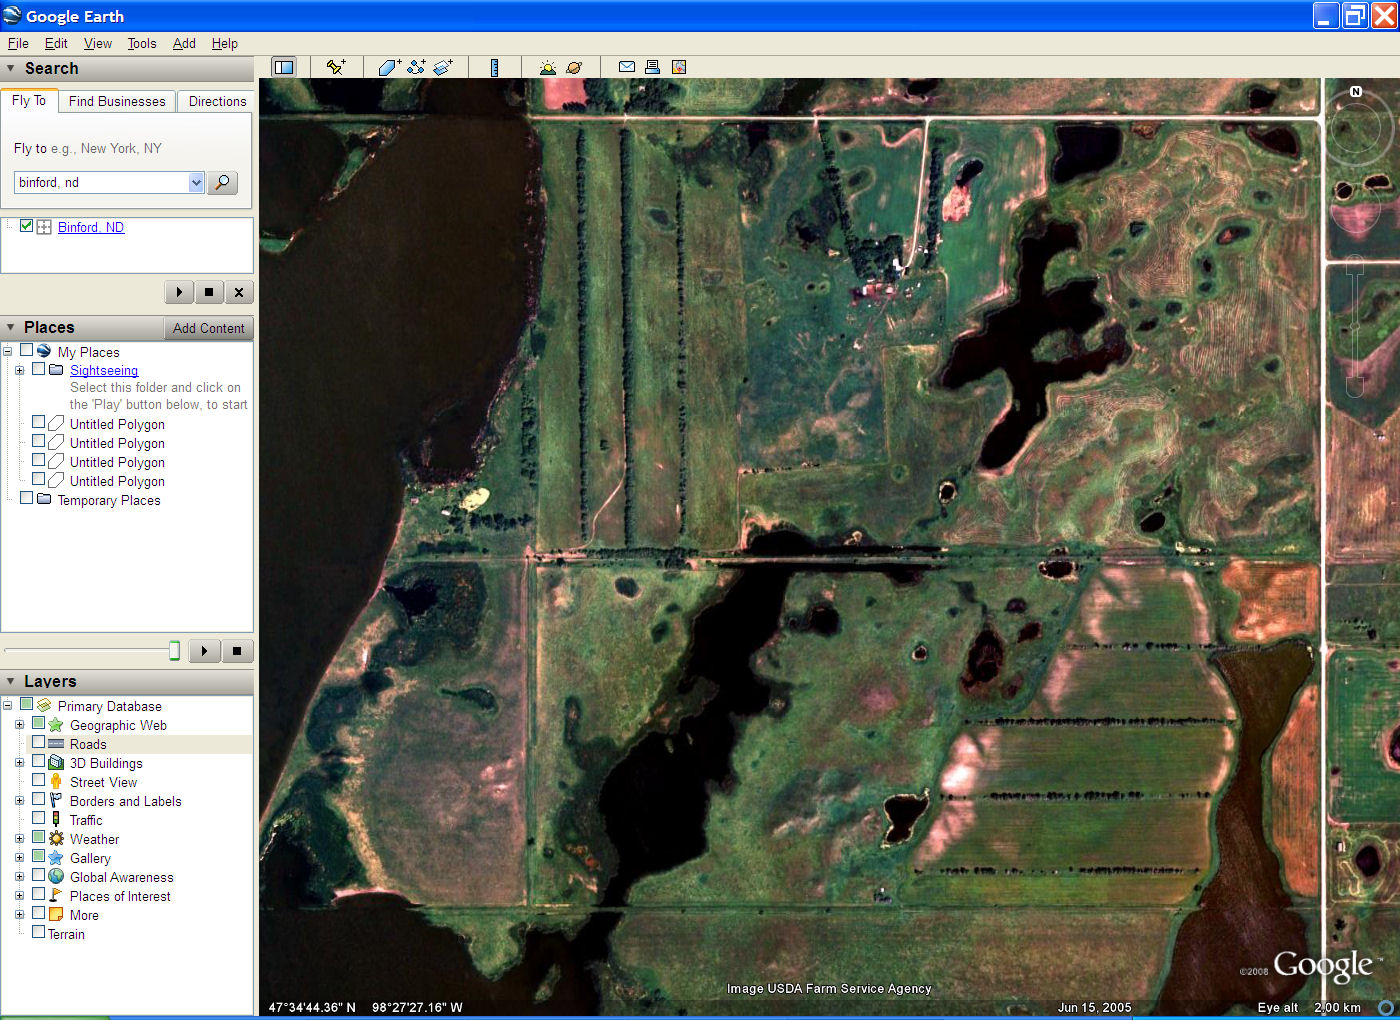The width and height of the screenshot is (1400, 1020).
Task: Switch to Directions tab
Action: 217,101
